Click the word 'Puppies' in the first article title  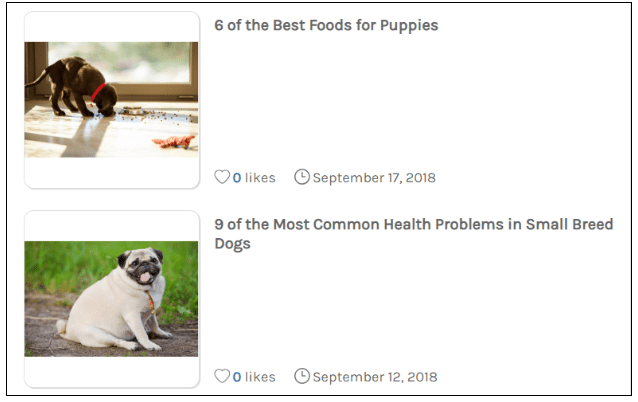click(409, 25)
